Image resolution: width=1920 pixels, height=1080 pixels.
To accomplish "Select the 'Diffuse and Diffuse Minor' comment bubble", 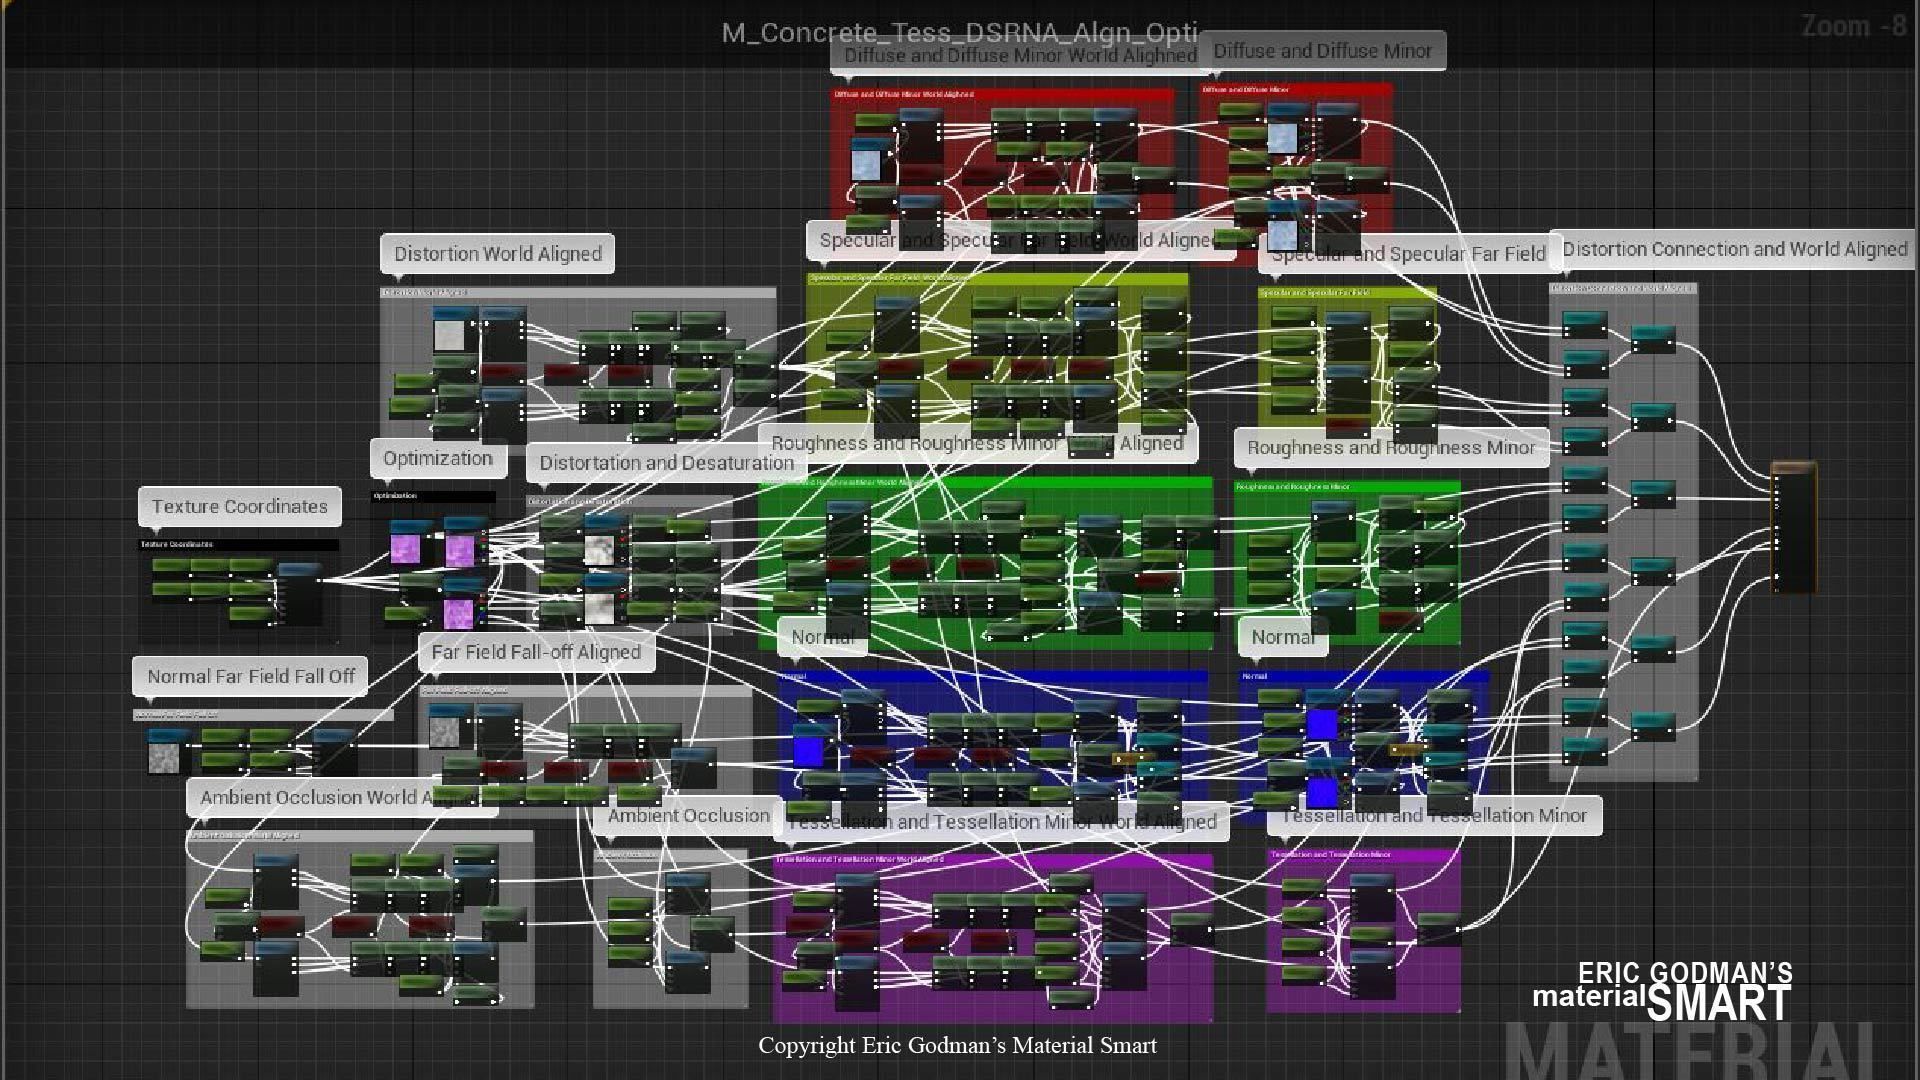I will pos(1322,51).
